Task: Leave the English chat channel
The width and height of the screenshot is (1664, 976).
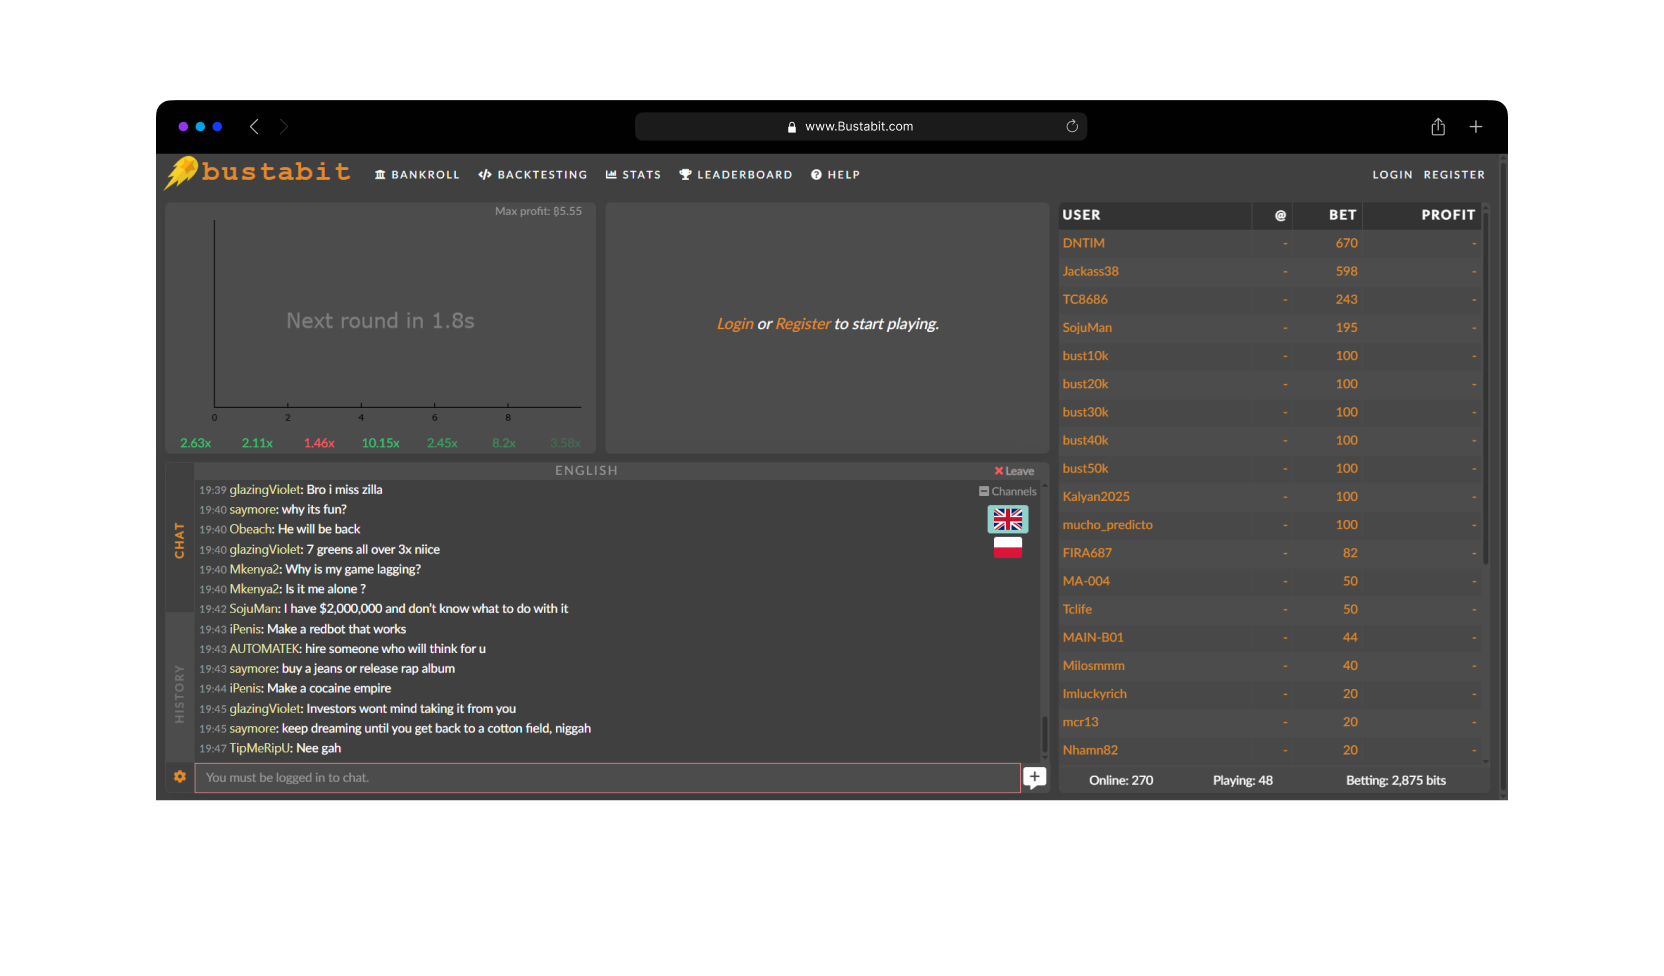Action: click(x=1014, y=471)
